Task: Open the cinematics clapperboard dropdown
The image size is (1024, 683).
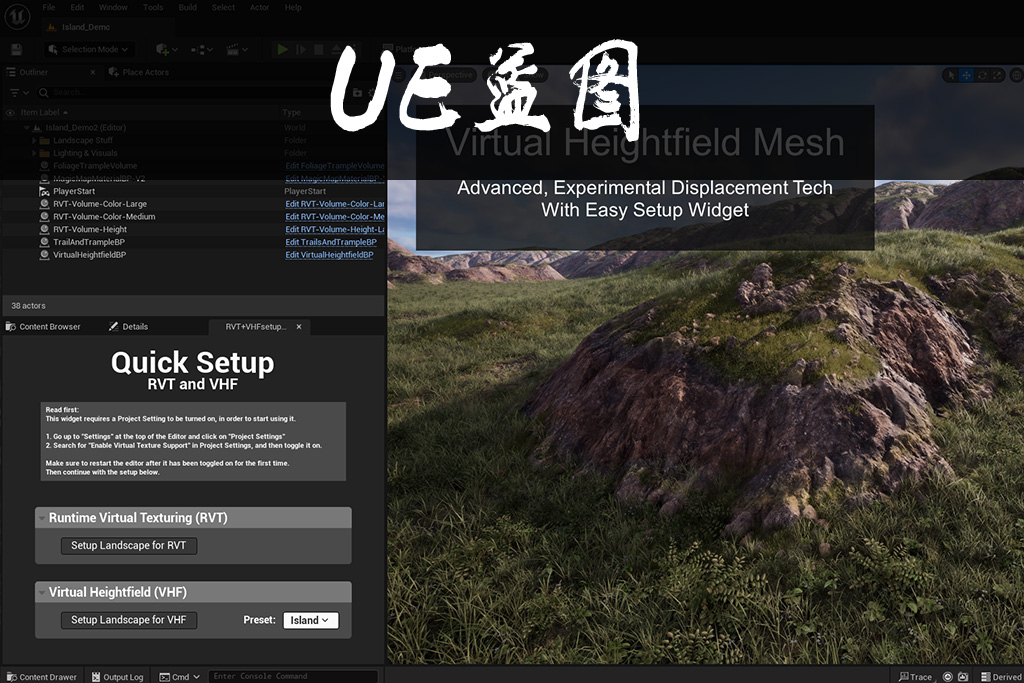Action: tap(236, 49)
